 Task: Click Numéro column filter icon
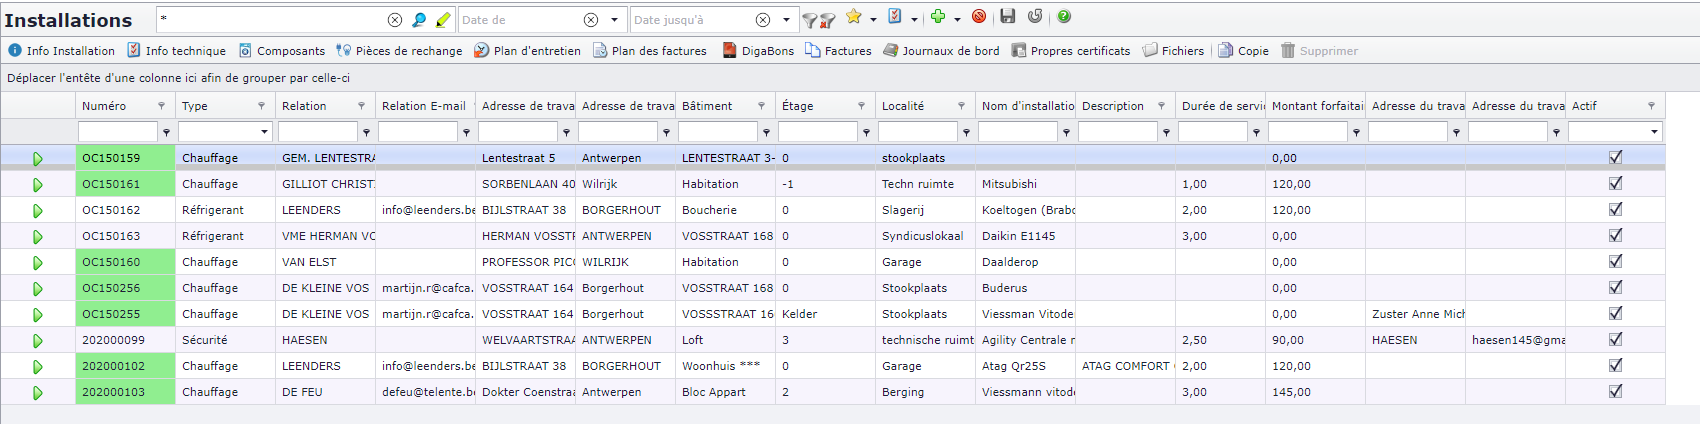pyautogui.click(x=161, y=106)
